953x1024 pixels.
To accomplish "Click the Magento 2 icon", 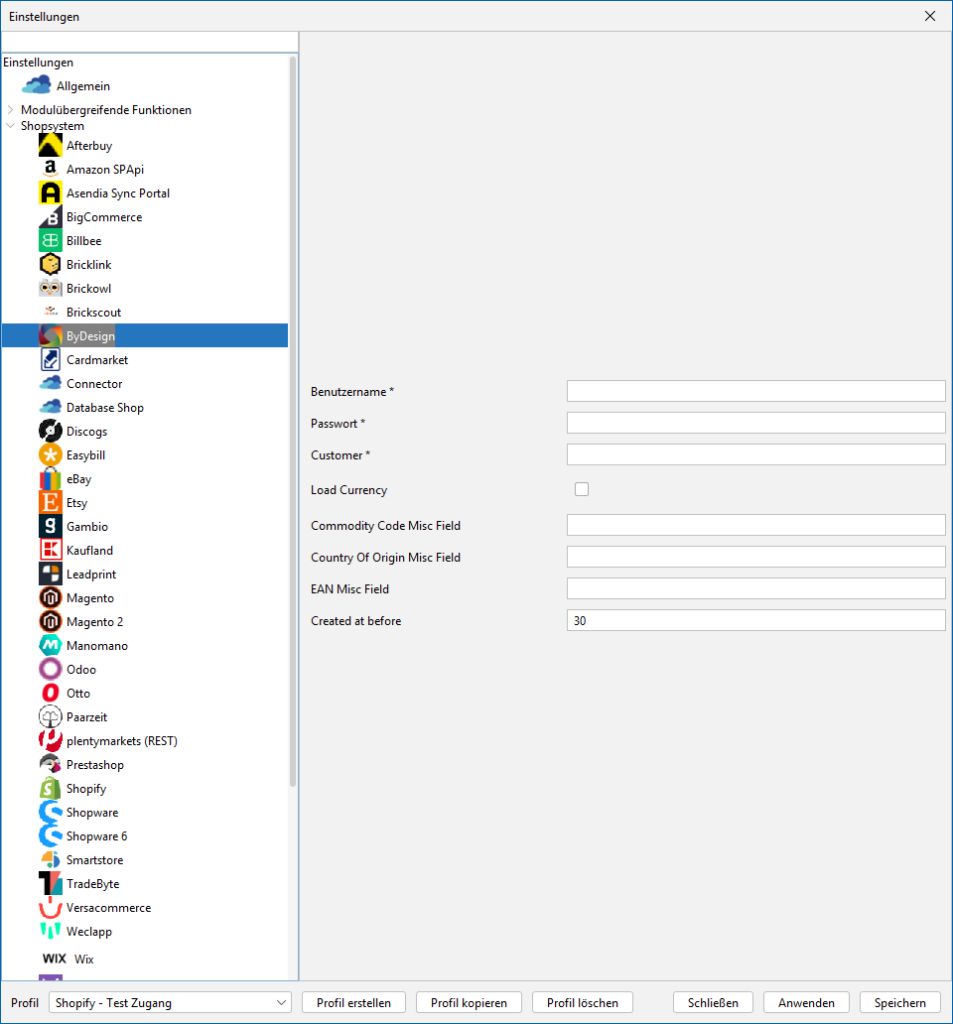I will click(50, 622).
